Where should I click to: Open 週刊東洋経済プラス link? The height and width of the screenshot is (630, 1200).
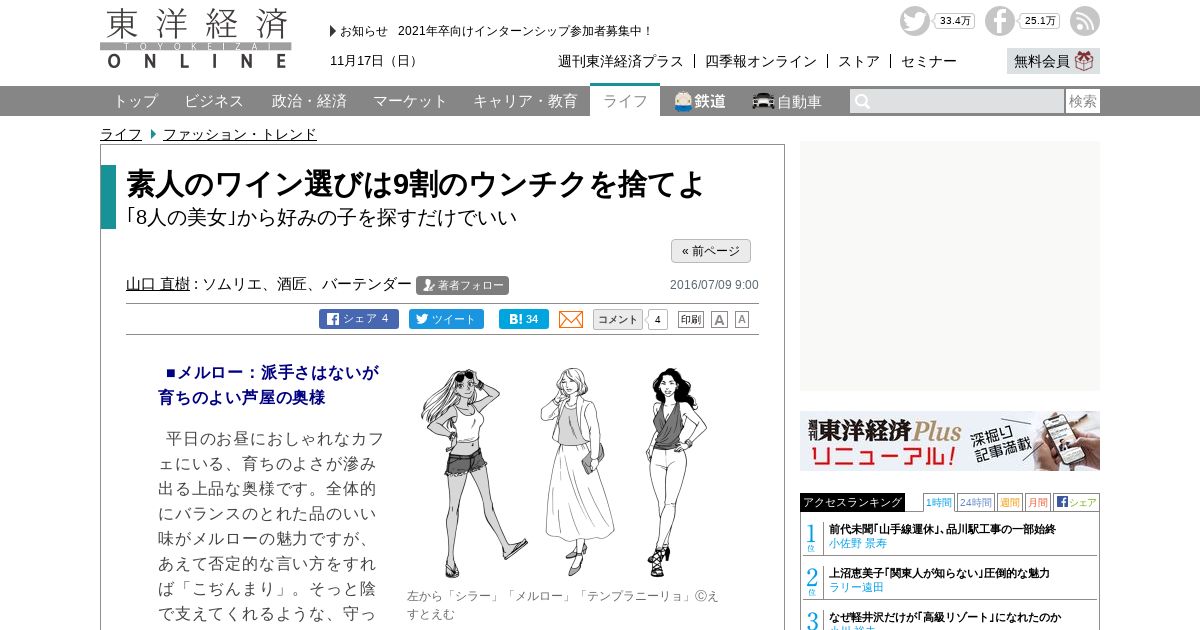pyautogui.click(x=621, y=61)
